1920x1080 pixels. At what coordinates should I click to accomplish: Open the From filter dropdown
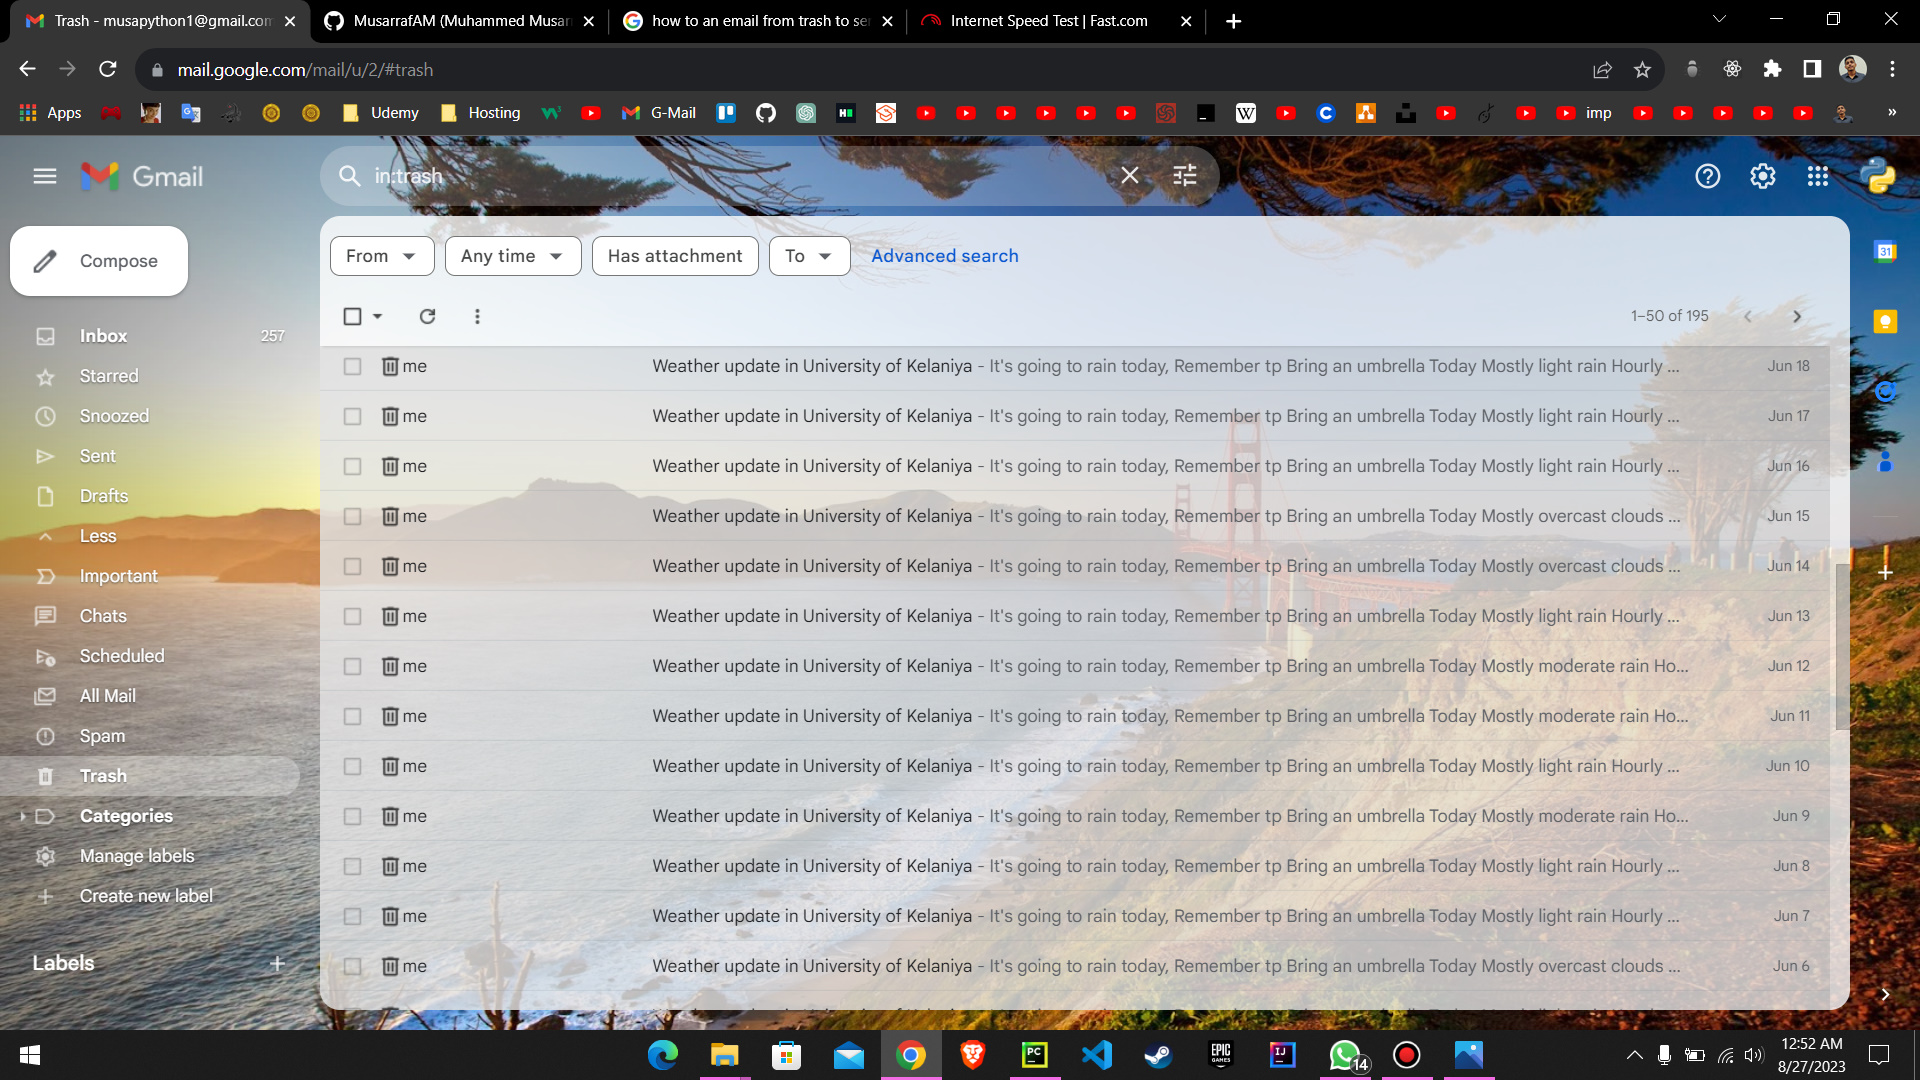(x=381, y=255)
